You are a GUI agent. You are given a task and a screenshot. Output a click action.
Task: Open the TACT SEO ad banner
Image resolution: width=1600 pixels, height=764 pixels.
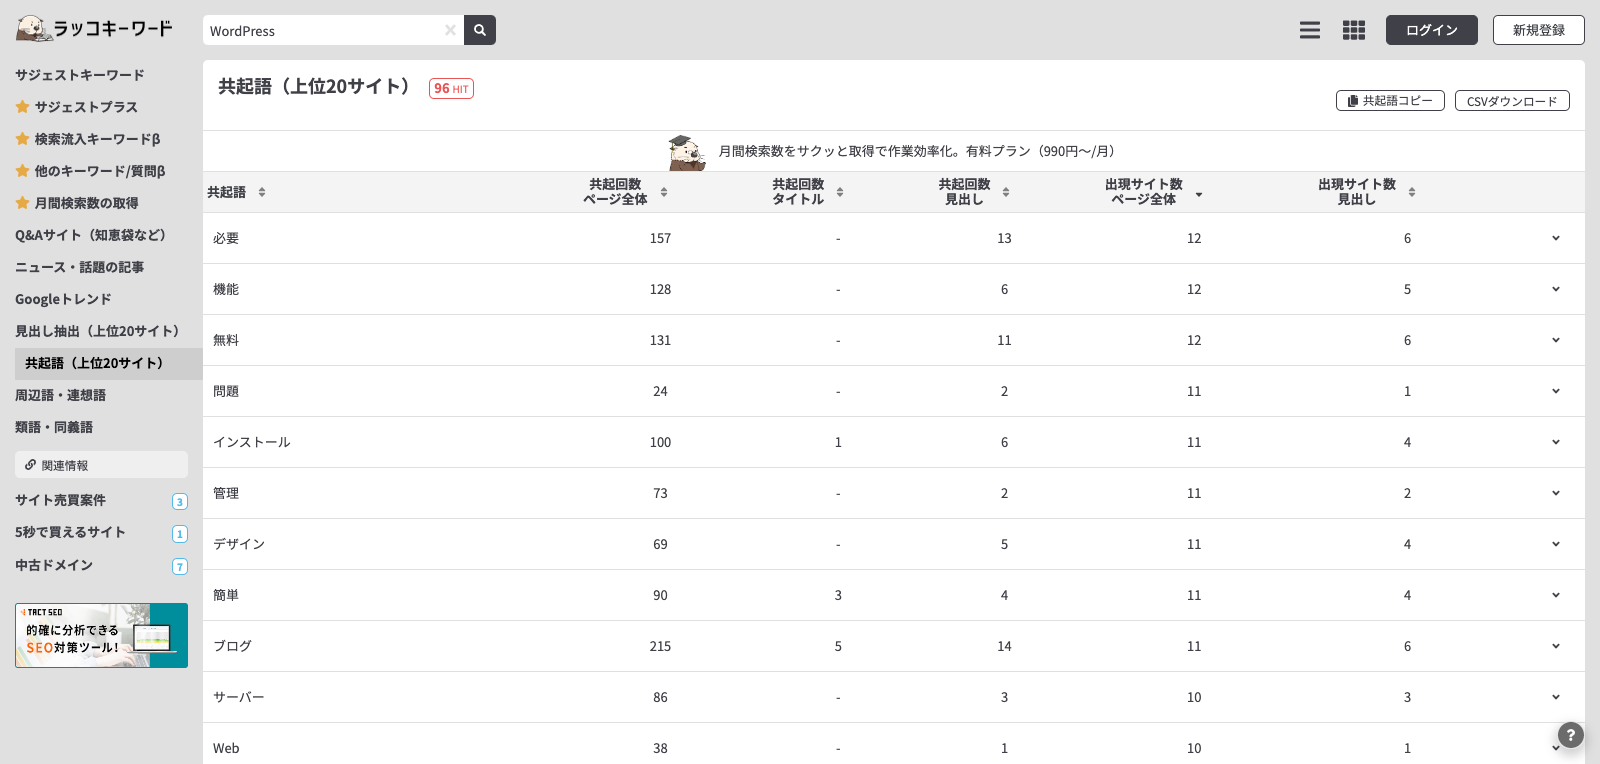tap(101, 635)
